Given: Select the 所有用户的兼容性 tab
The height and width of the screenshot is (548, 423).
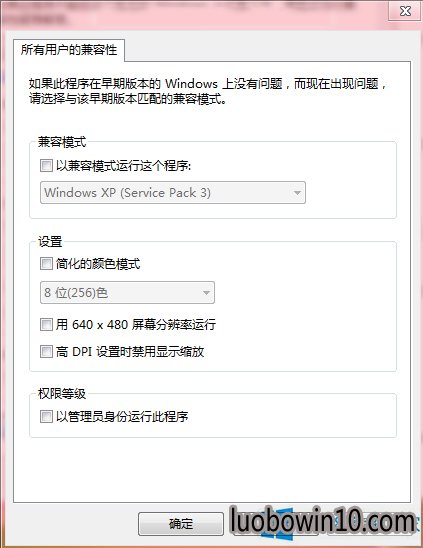Looking at the screenshot, I should (69, 50).
